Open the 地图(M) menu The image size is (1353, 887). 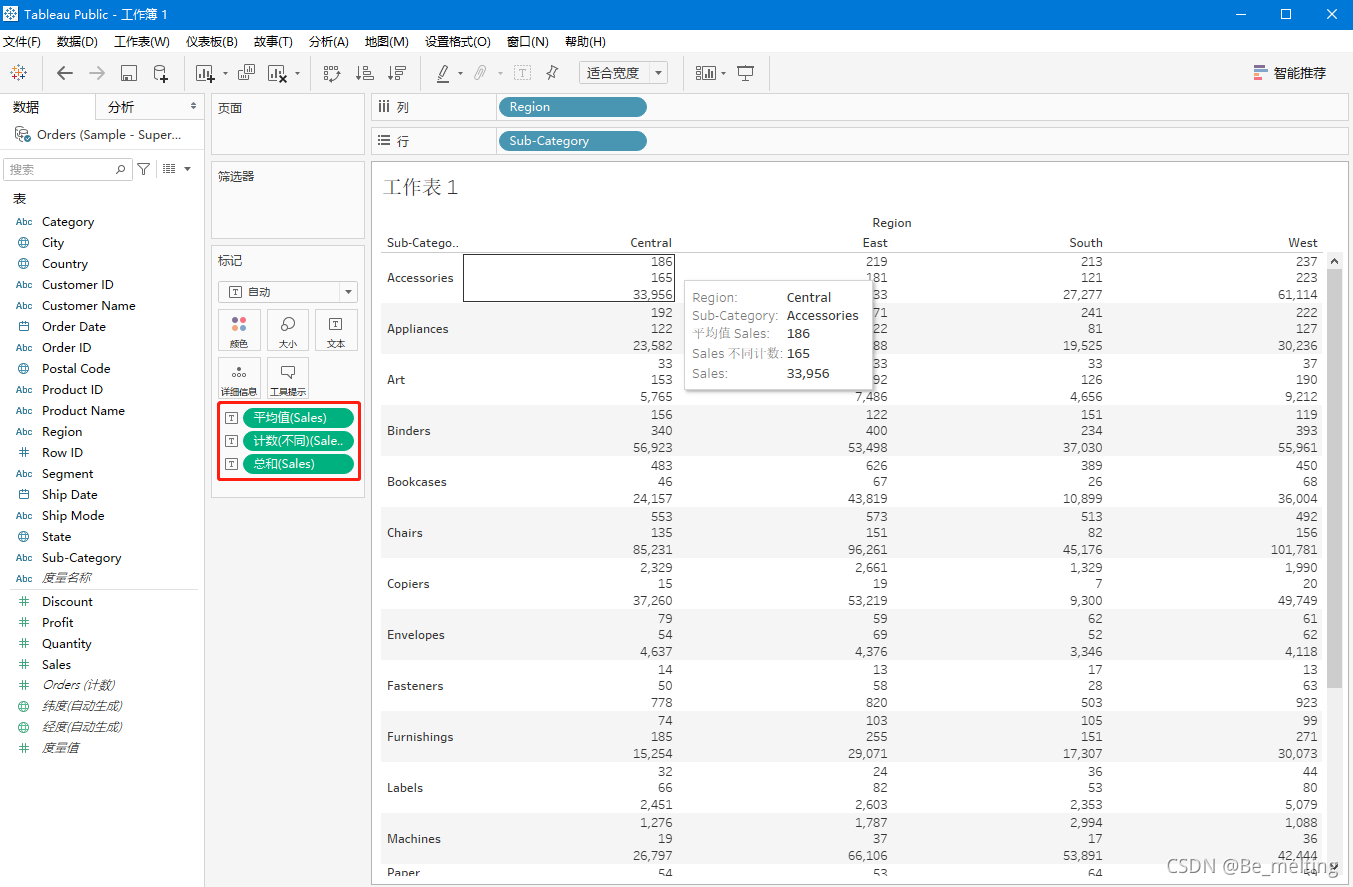(386, 42)
